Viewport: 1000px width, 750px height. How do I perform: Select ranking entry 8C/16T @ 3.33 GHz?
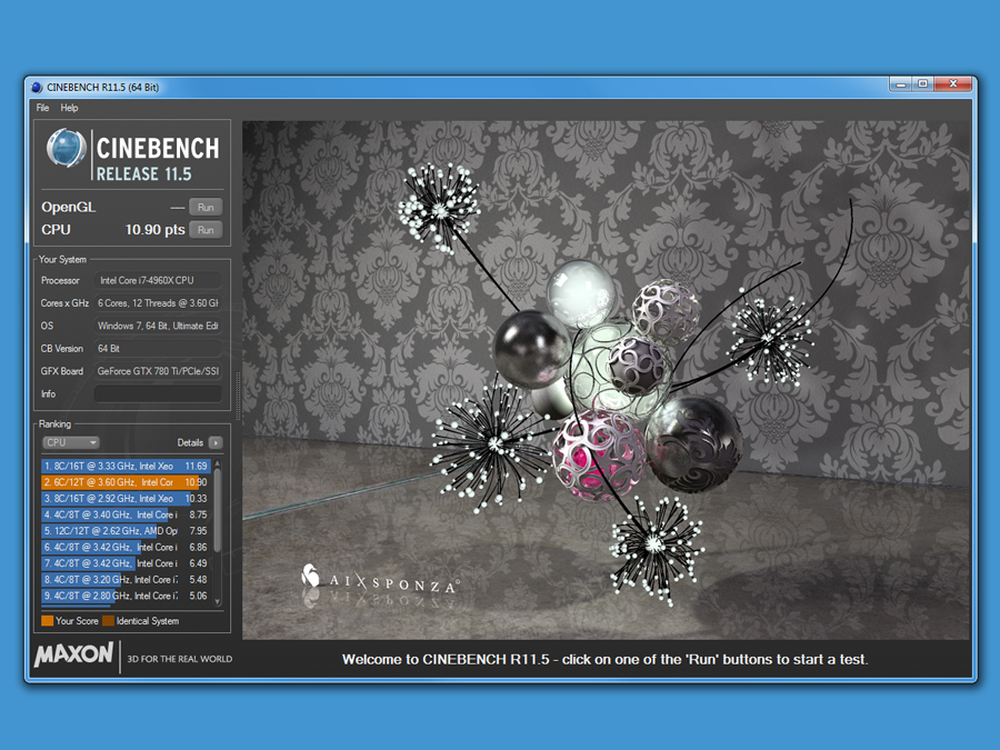126,466
